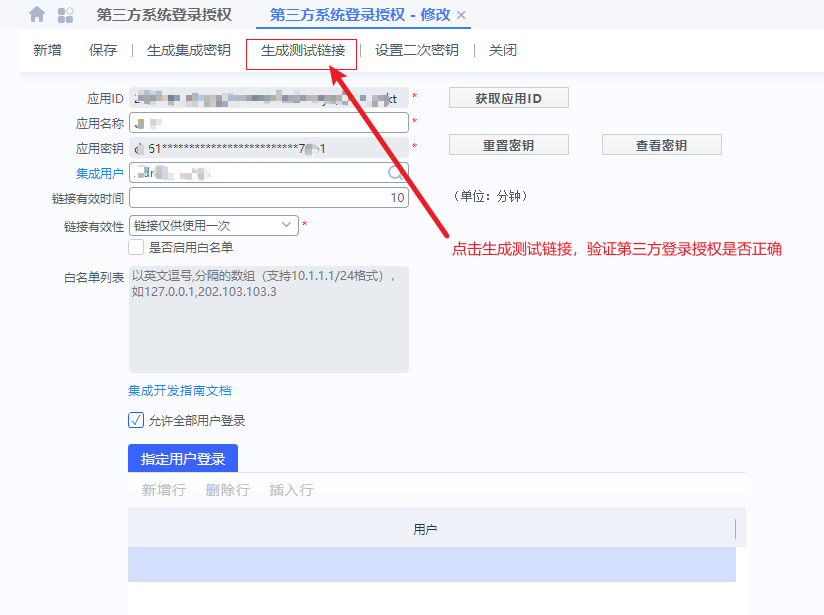The width and height of the screenshot is (824, 615).
Task: Click the 重置密钥 button
Action: point(508,145)
